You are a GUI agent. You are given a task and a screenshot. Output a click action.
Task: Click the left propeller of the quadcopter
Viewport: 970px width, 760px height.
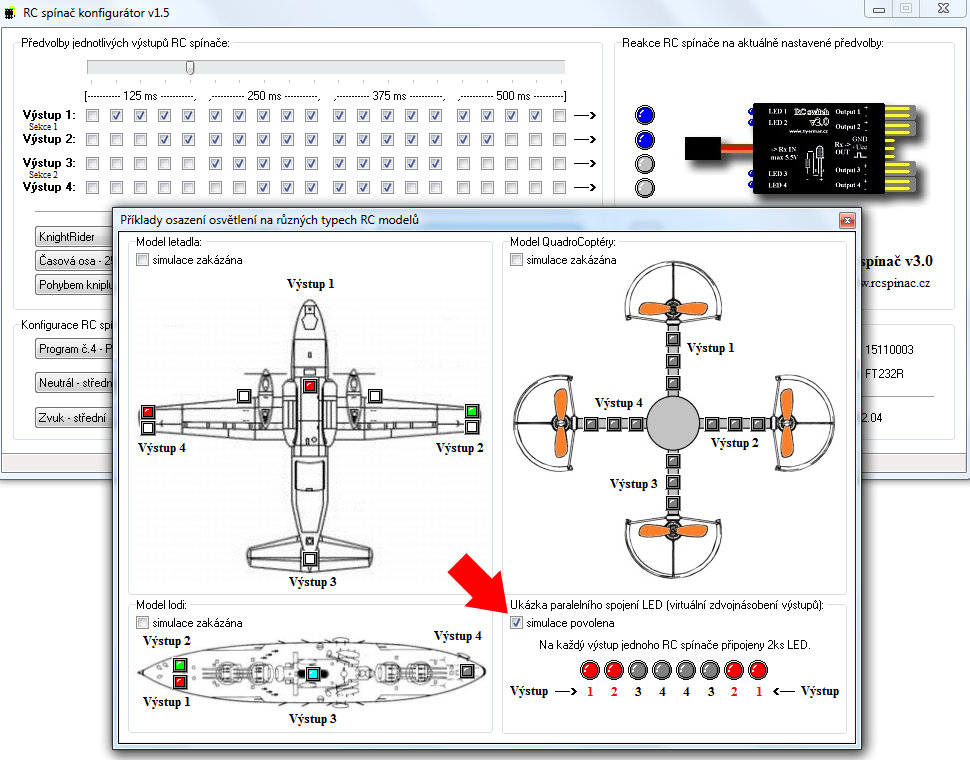(560, 423)
